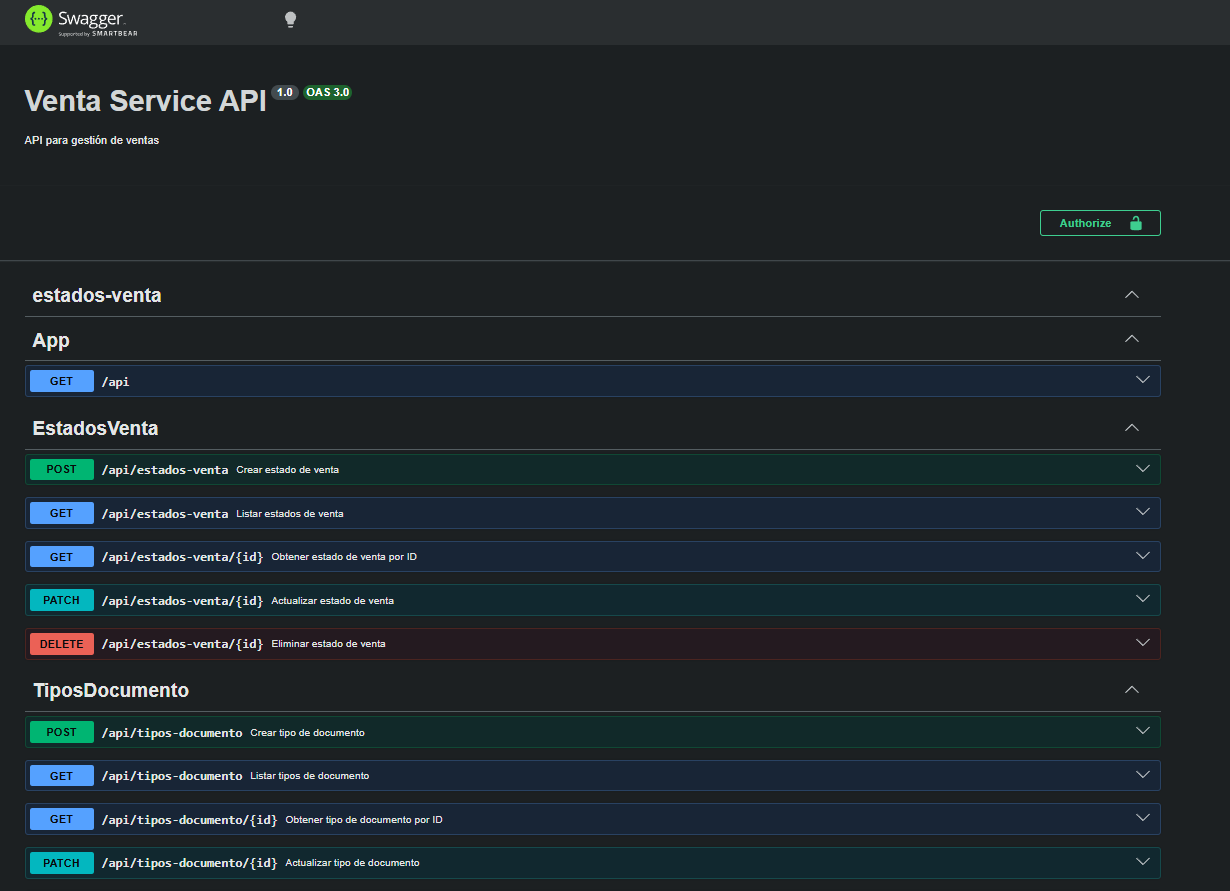This screenshot has height=891, width=1230.
Task: Click GET badge for Listar estados de venta
Action: click(62, 513)
